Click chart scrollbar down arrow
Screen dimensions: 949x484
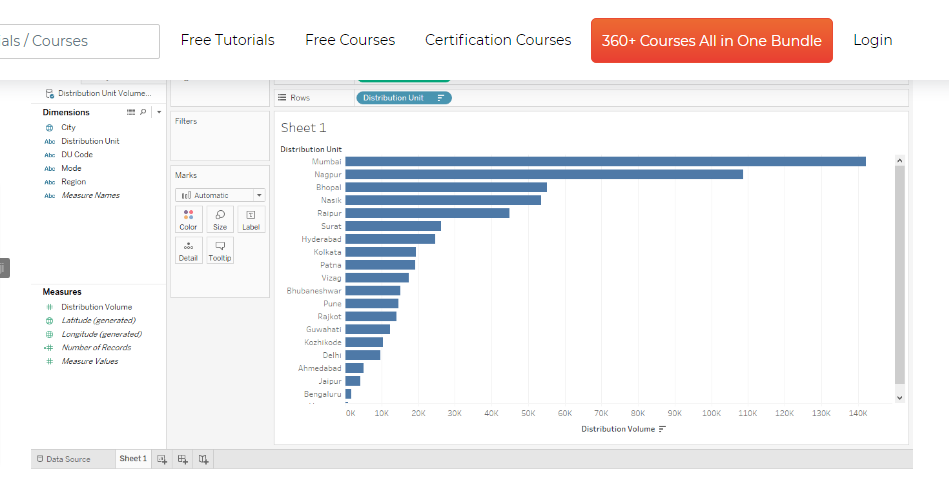click(899, 397)
